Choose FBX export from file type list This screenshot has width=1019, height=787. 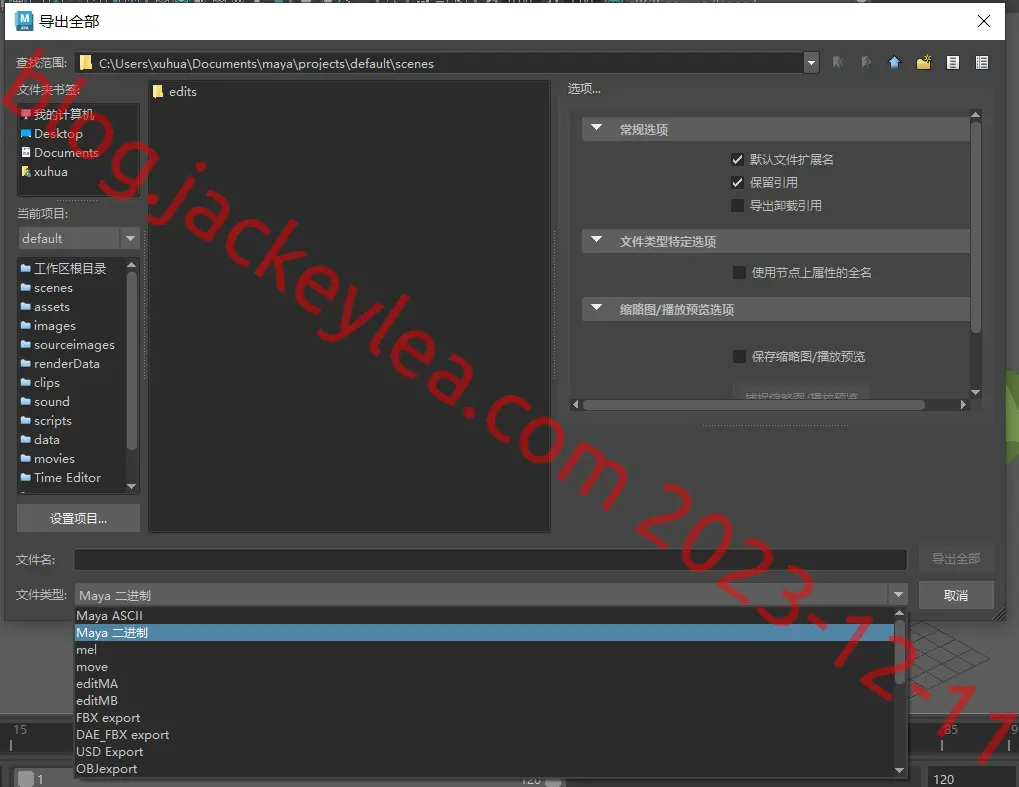[x=108, y=717]
